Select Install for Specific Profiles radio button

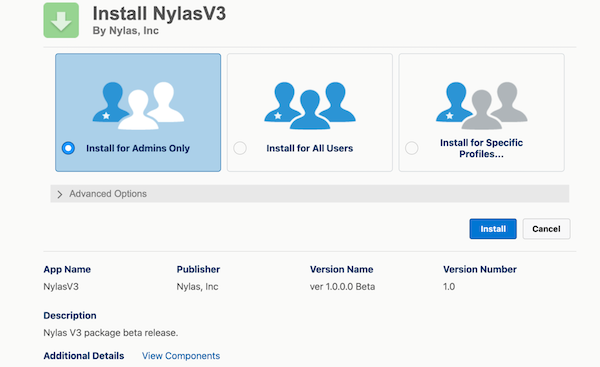[412, 148]
